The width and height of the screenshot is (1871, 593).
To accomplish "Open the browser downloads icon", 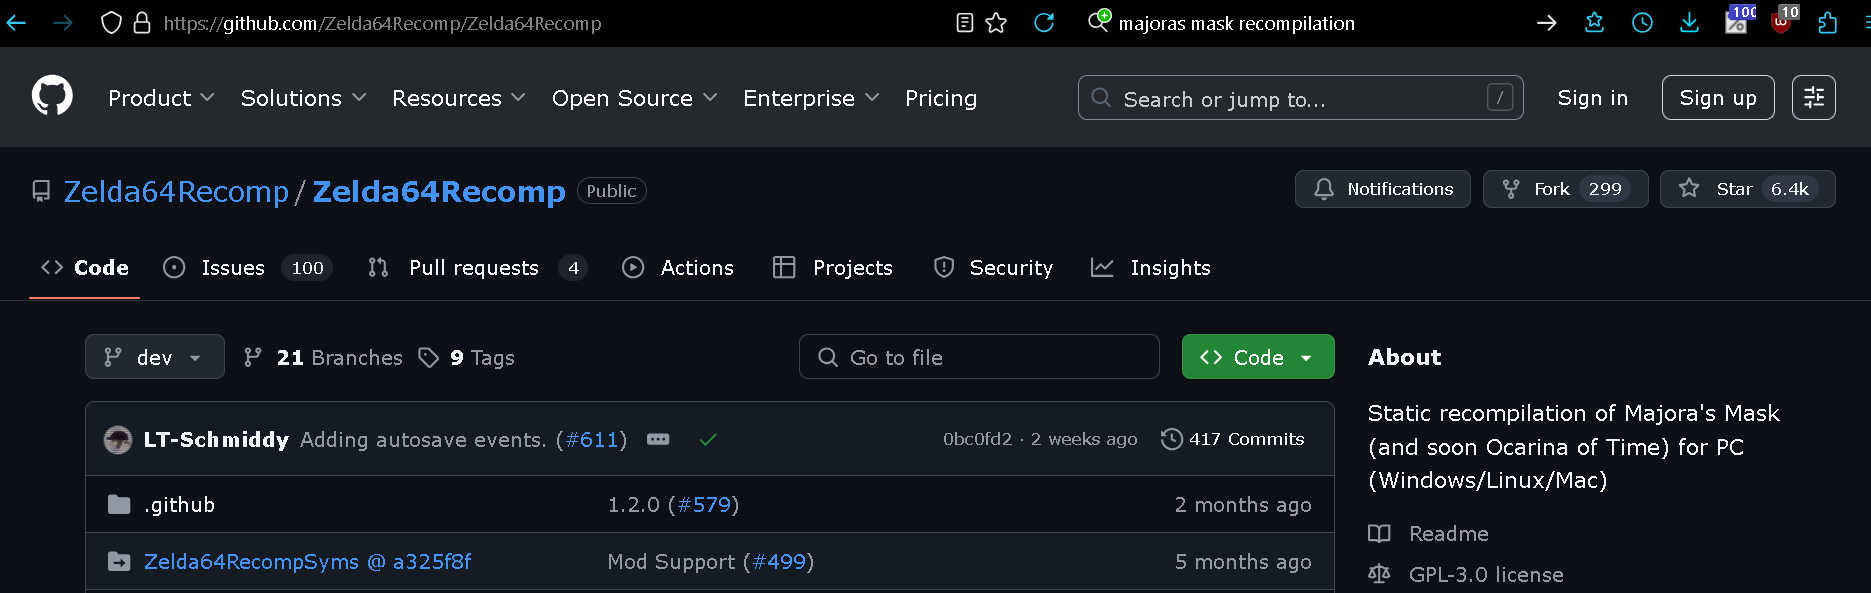I will coord(1689,22).
